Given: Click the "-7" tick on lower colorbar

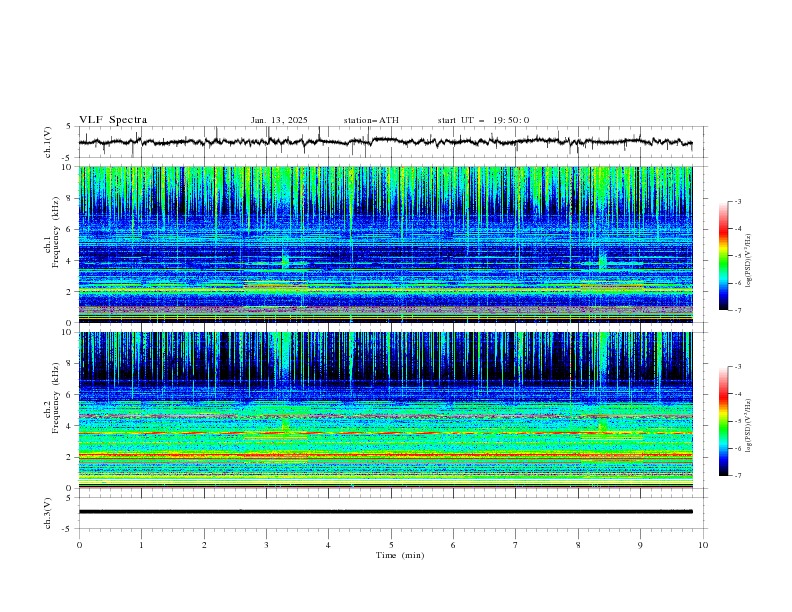Looking at the screenshot, I should pyautogui.click(x=737, y=476).
